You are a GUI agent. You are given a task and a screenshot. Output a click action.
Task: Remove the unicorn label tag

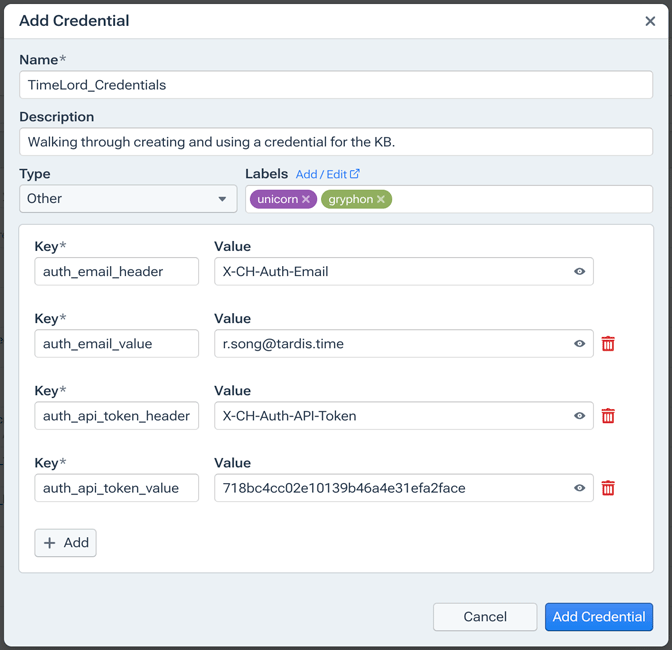pos(306,199)
